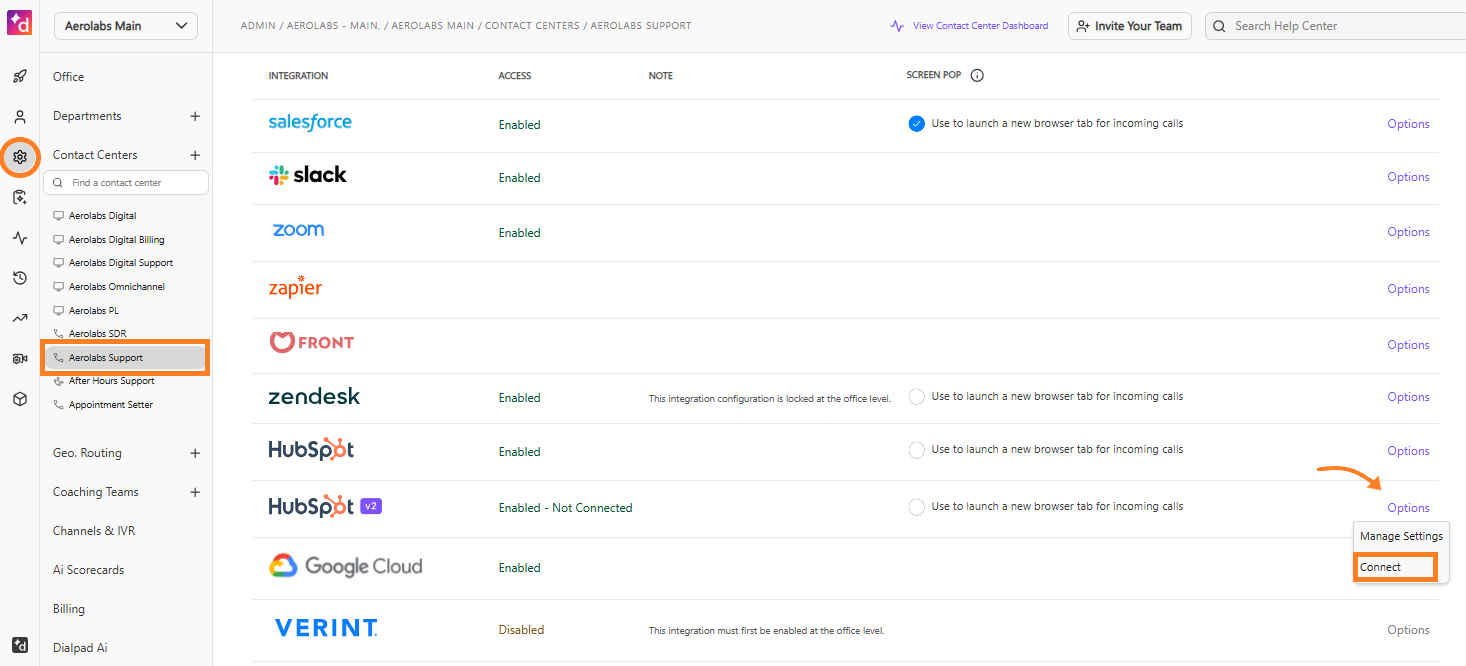Image resolution: width=1466 pixels, height=666 pixels.
Task: Open Billing section
Action: (x=69, y=609)
